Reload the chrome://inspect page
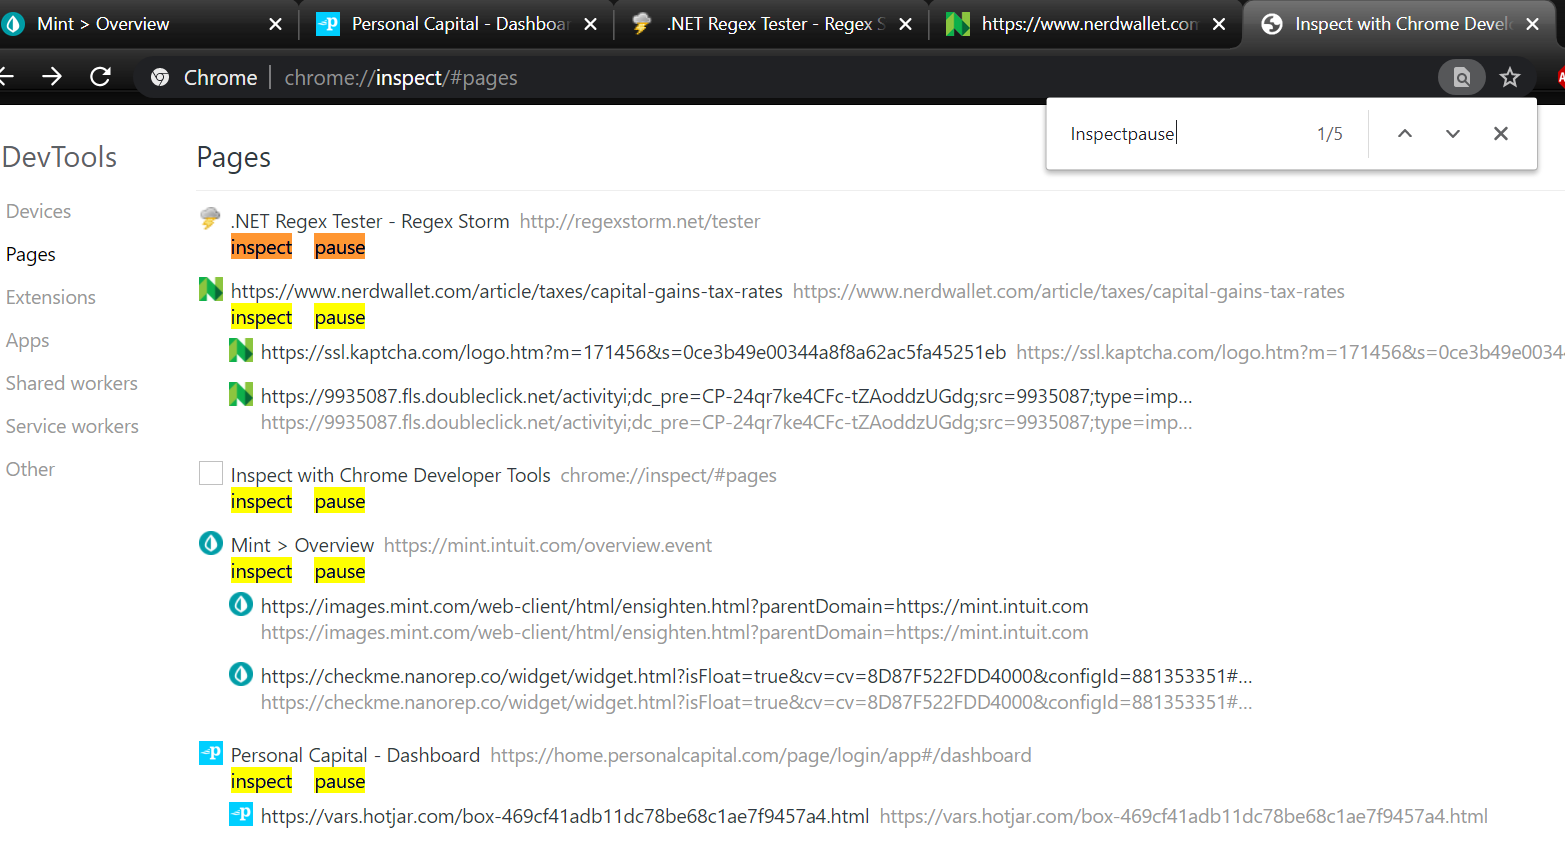The width and height of the screenshot is (1565, 848). click(100, 77)
